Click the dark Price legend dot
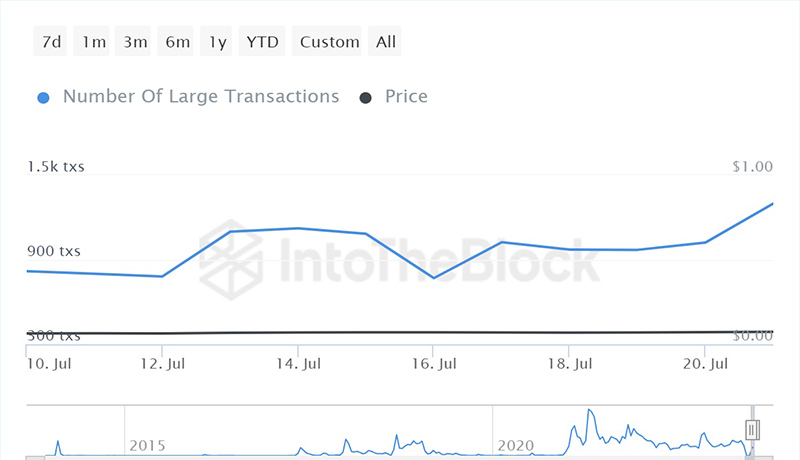 [x=366, y=98]
